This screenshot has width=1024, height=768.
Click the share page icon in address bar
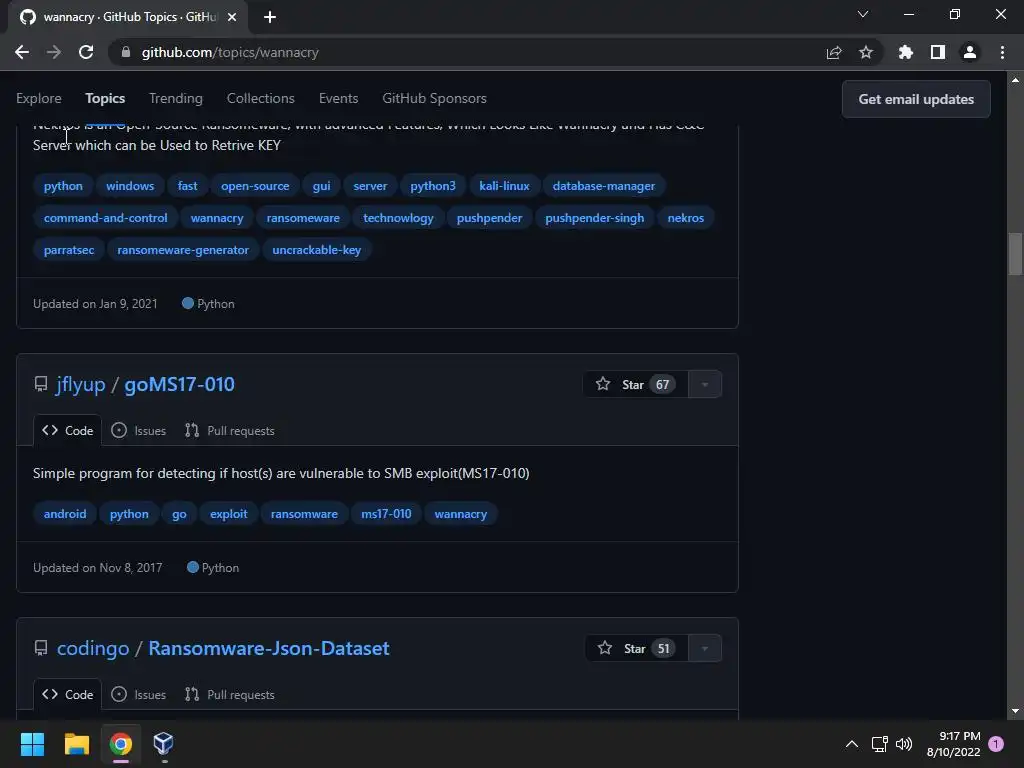tap(834, 52)
